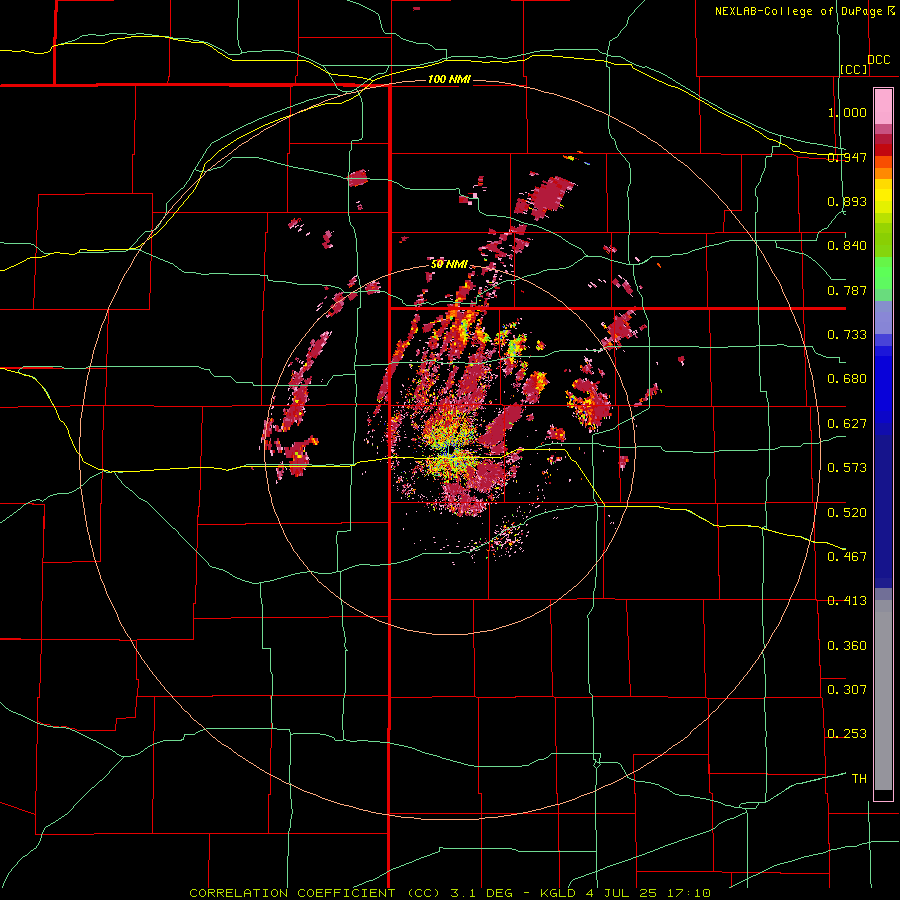900x900 pixels.
Task: Select the 50 NMI range ring label
Action: pyautogui.click(x=449, y=264)
